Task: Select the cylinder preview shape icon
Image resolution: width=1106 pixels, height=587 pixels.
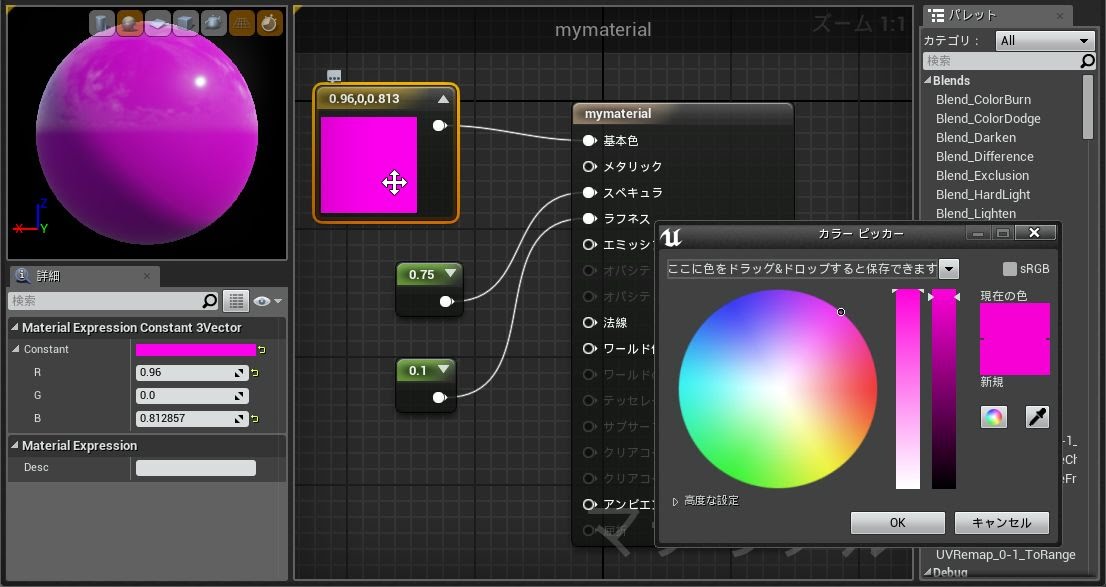Action: coord(102,23)
